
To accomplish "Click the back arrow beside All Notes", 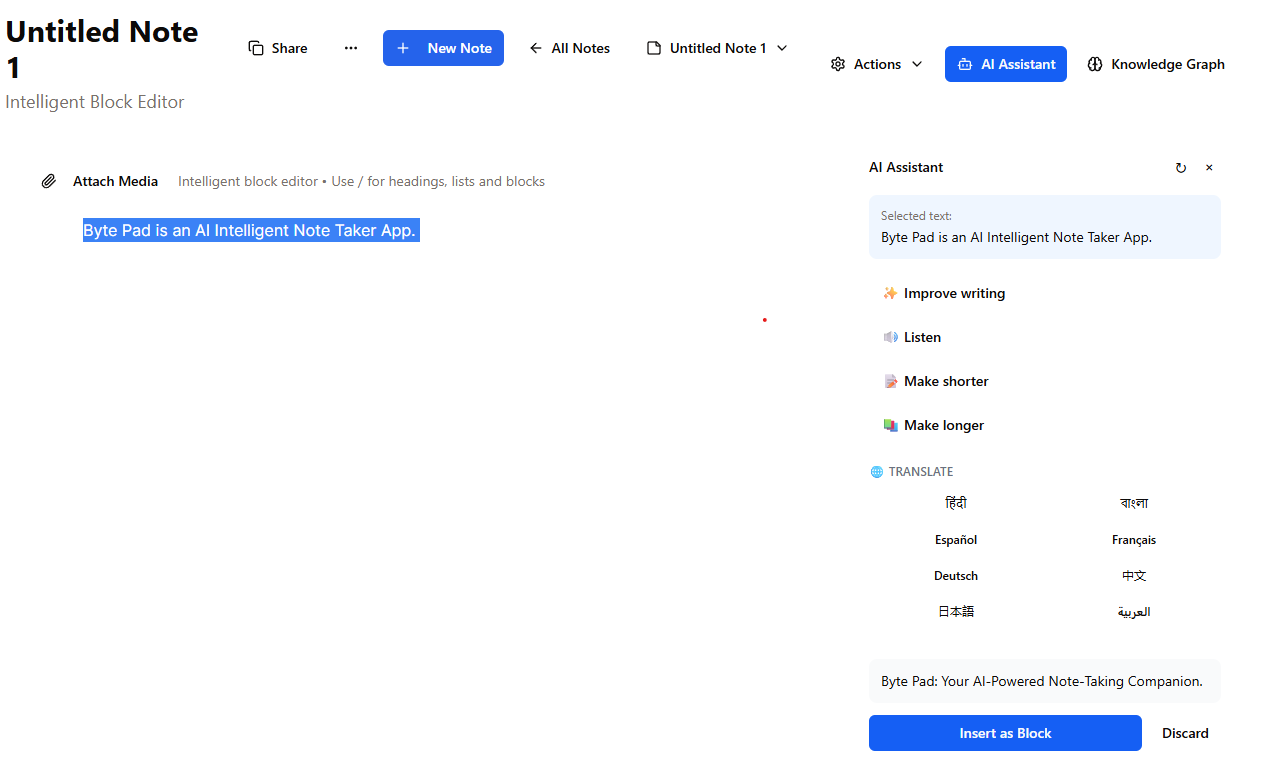I will (x=536, y=48).
